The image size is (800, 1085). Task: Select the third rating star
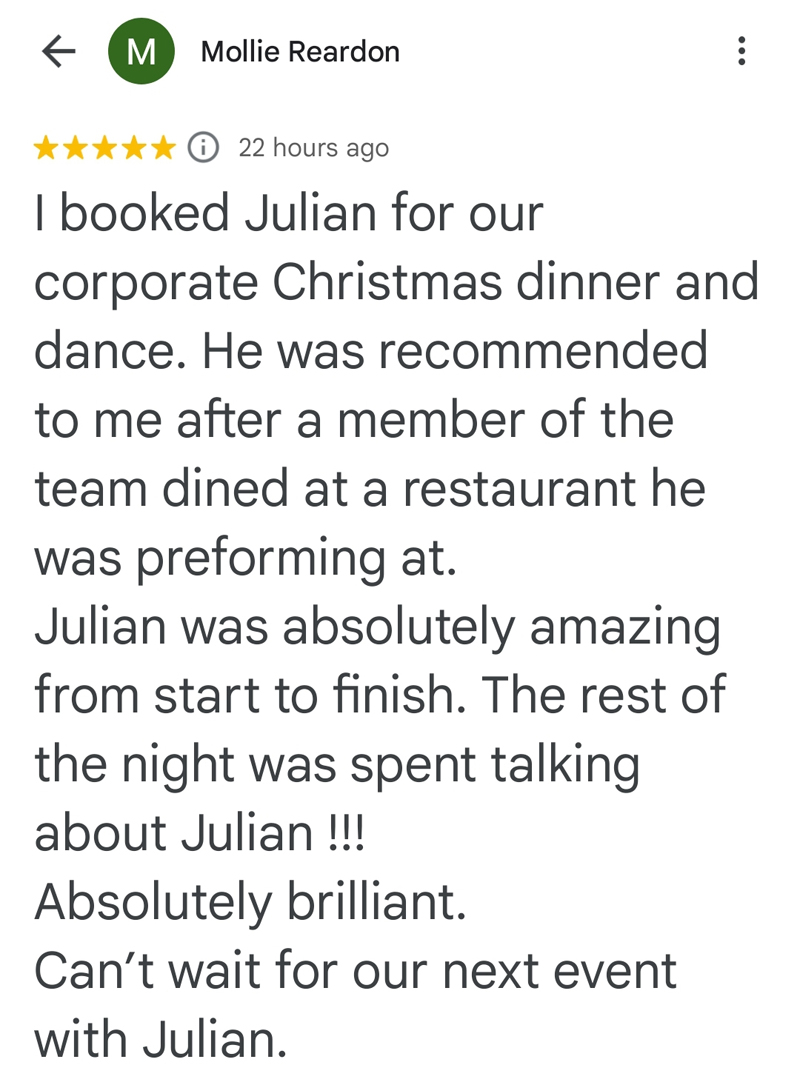[105, 149]
